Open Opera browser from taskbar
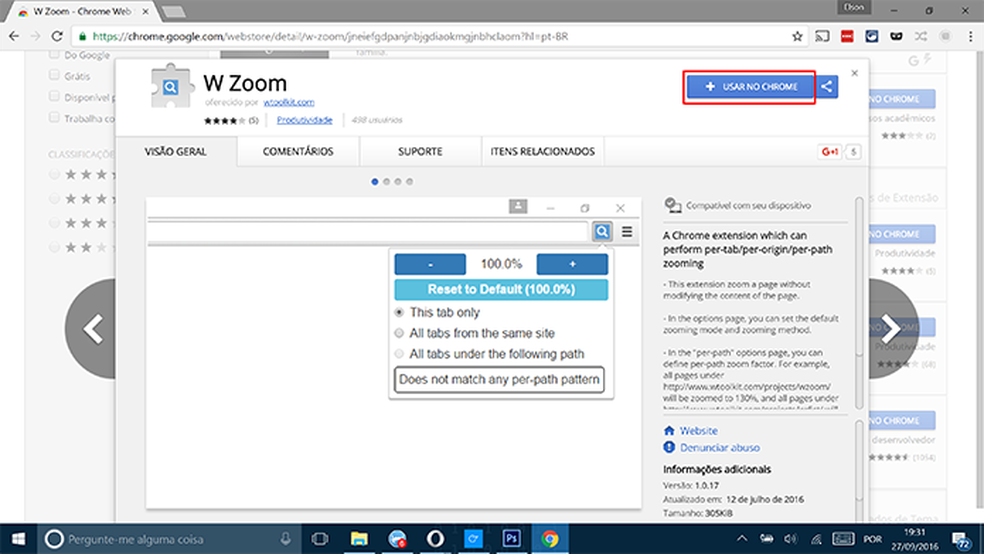The height and width of the screenshot is (554, 984). point(436,539)
